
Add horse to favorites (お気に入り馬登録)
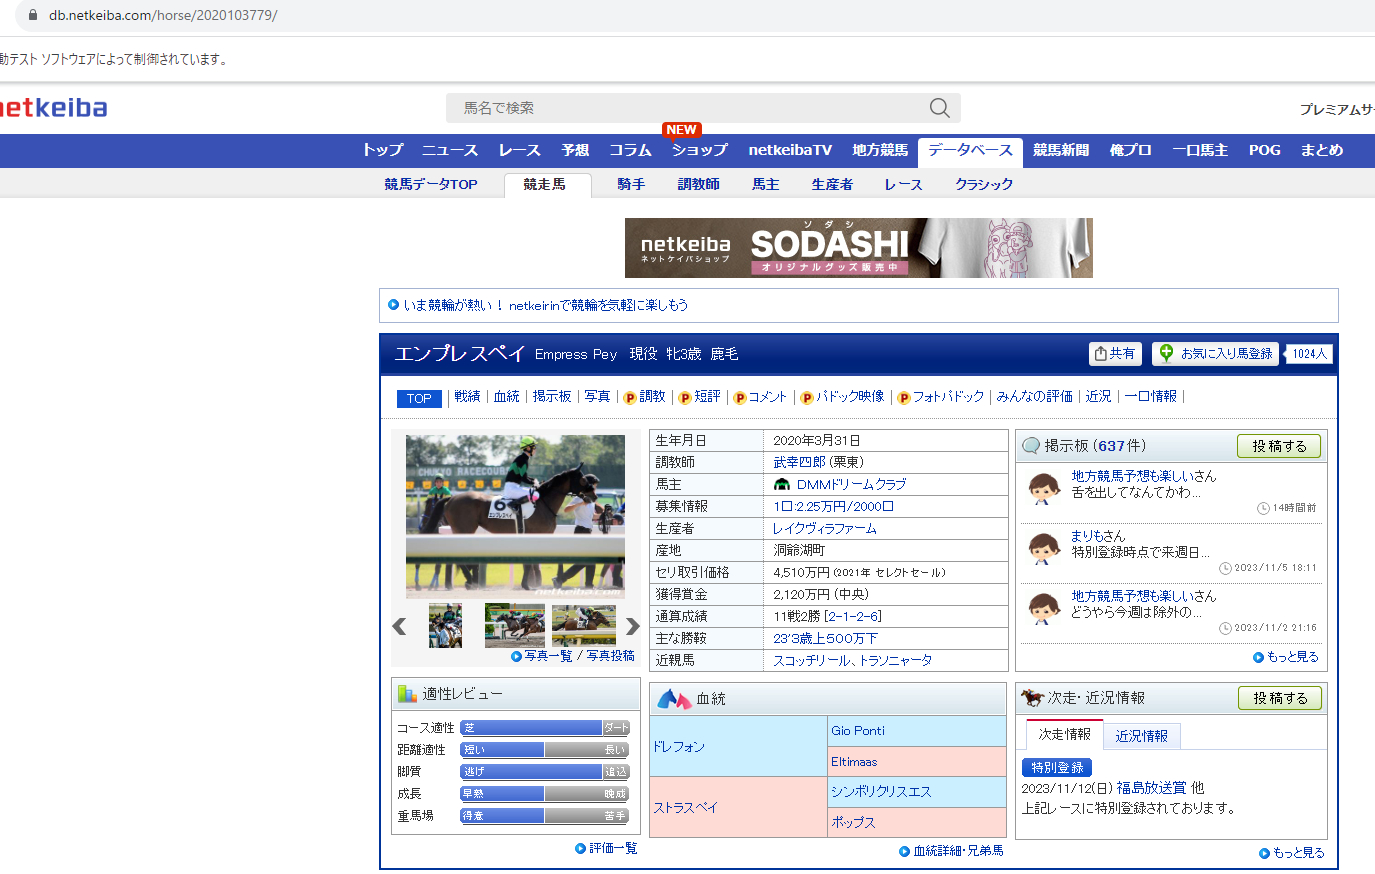click(x=1216, y=354)
